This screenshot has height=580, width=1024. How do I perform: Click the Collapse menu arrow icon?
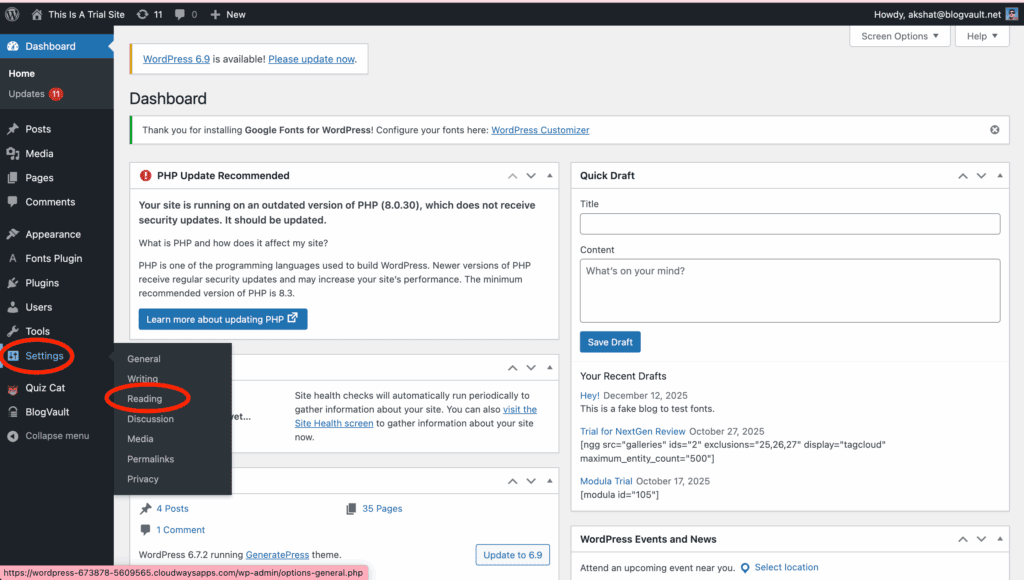click(x=12, y=436)
